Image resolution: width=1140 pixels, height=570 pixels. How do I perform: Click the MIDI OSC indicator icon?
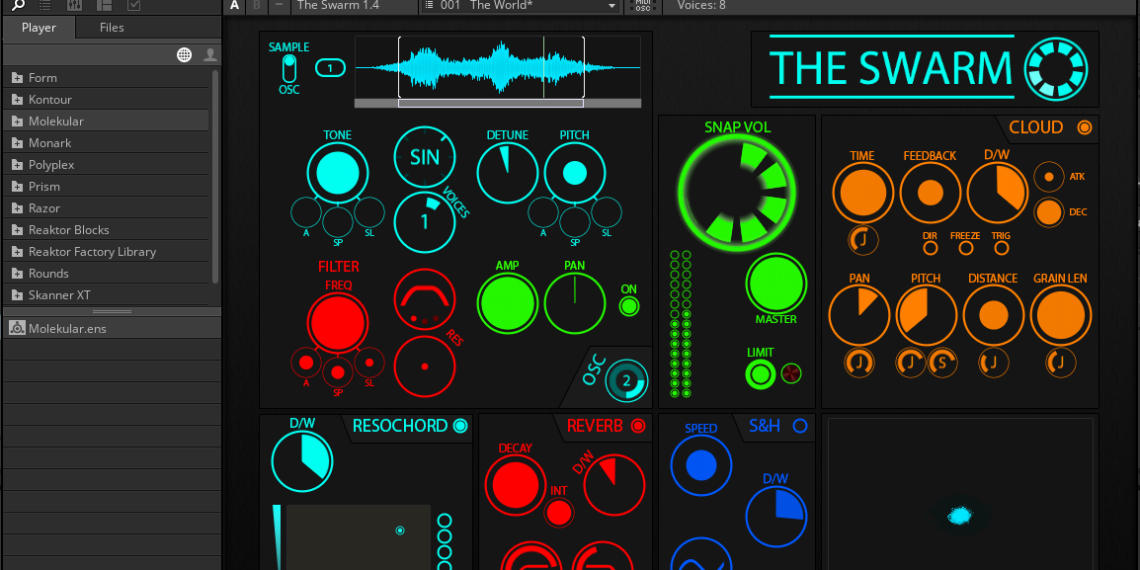coord(642,6)
